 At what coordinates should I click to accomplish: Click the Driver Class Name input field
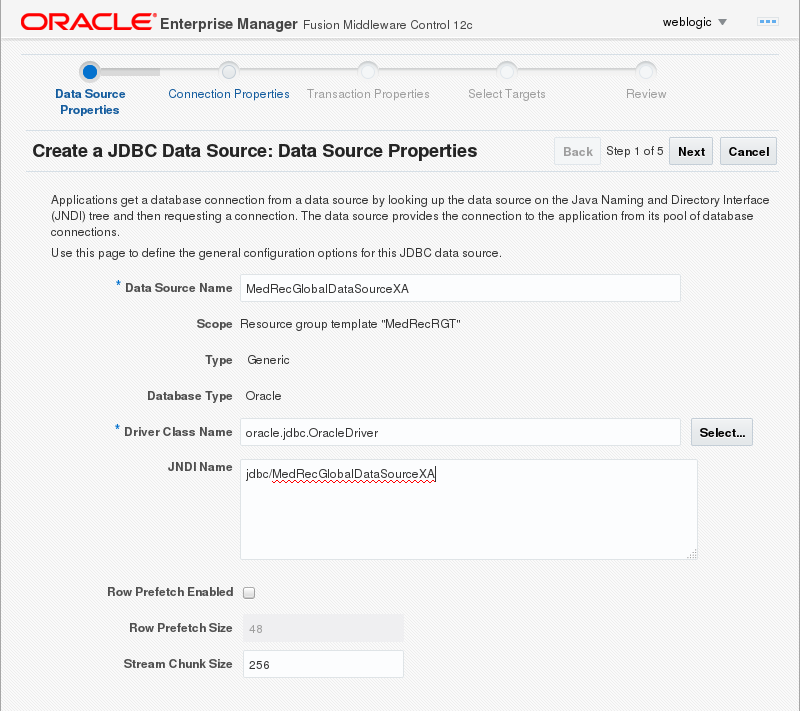(460, 433)
